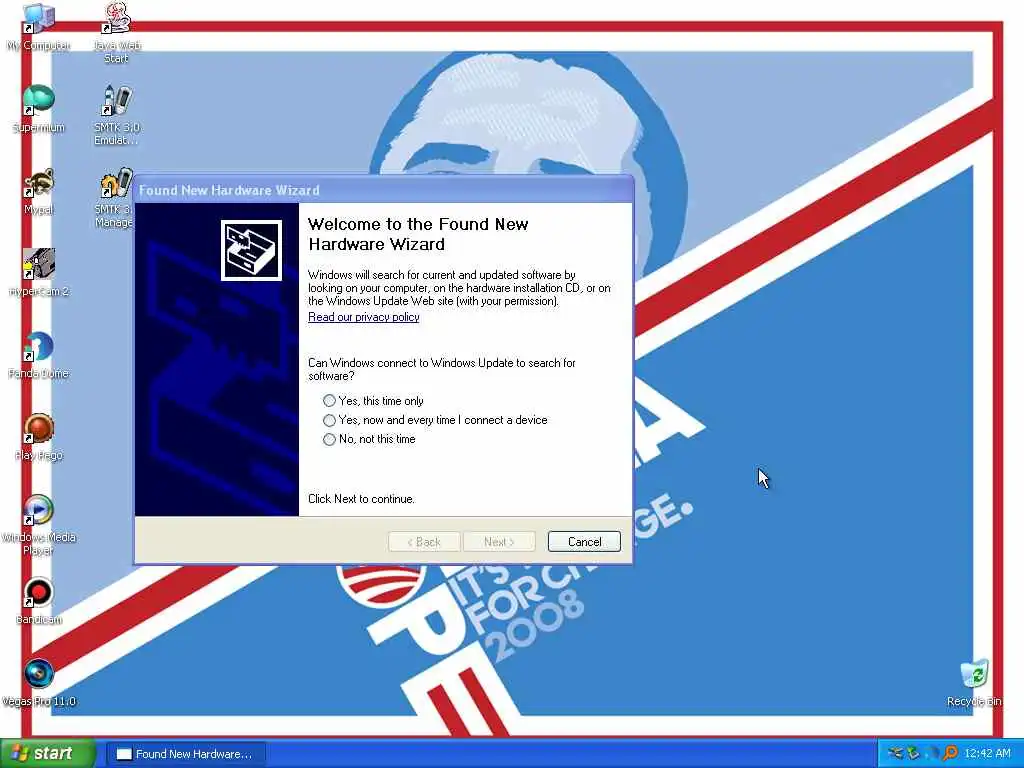The height and width of the screenshot is (768, 1024).
Task: Open the Windows Start menu
Action: pos(48,754)
